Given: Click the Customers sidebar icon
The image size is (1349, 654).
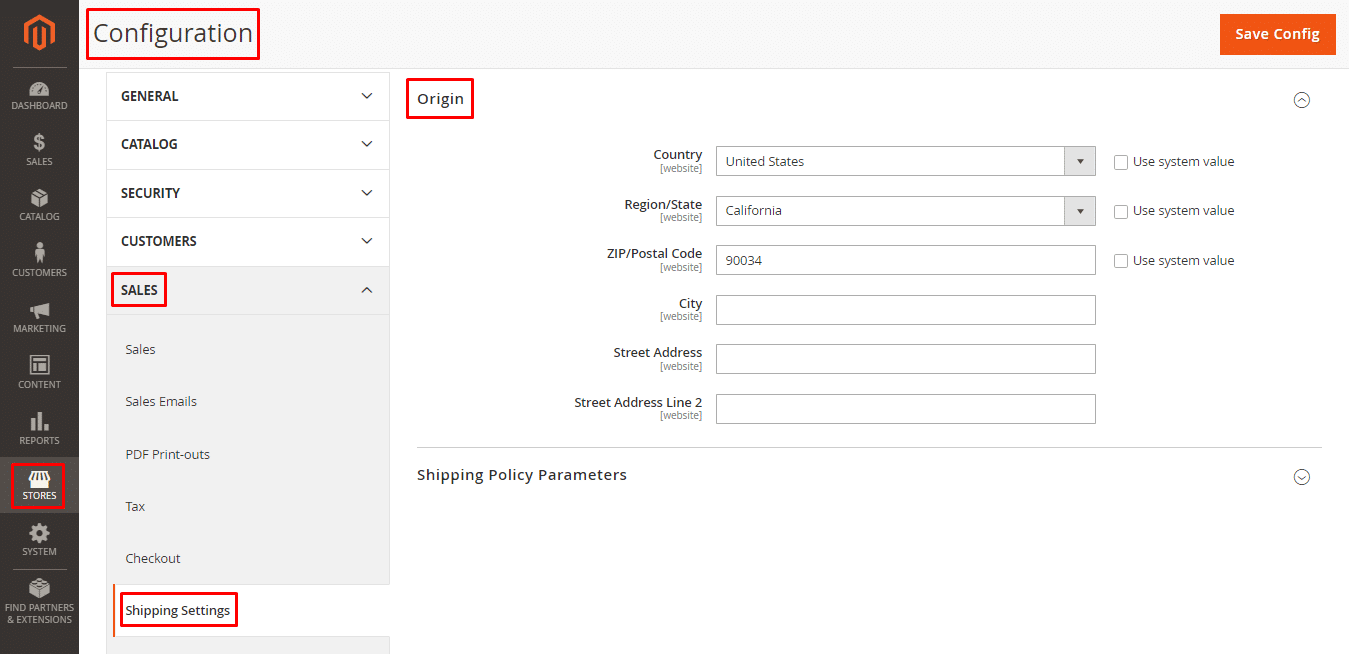Looking at the screenshot, I should 39,259.
